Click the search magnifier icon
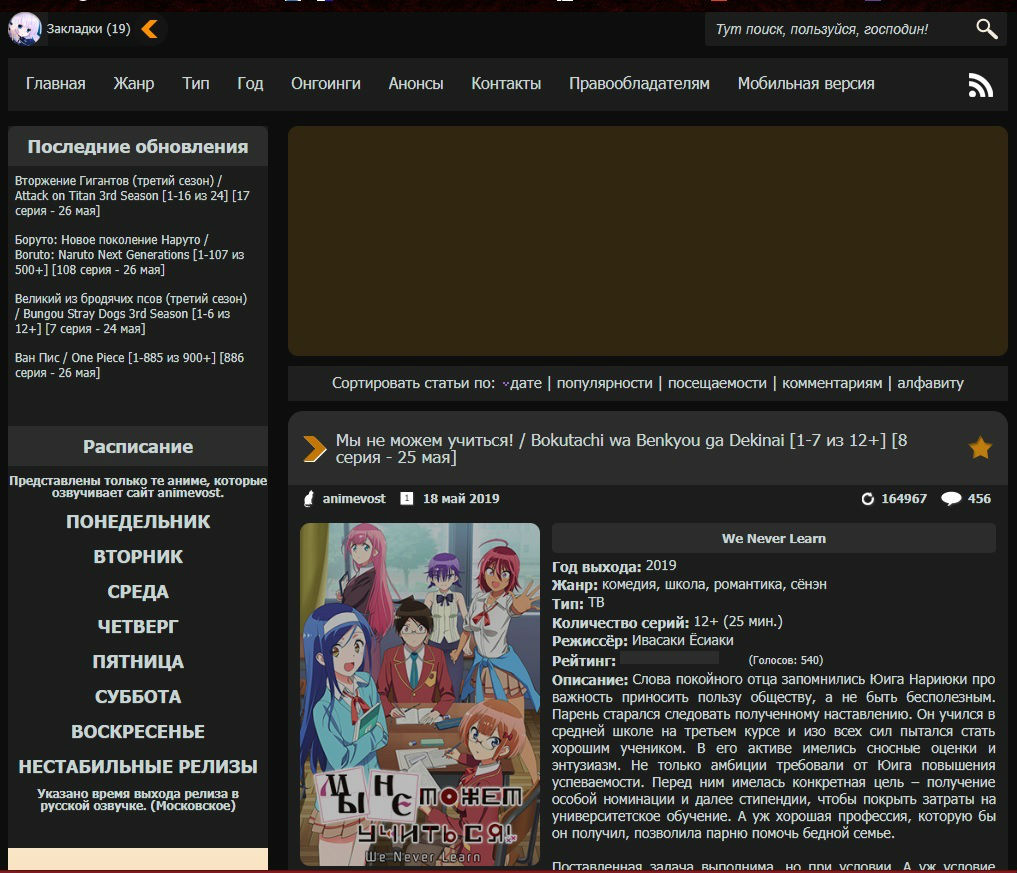Viewport: 1017px width, 873px height. (986, 29)
